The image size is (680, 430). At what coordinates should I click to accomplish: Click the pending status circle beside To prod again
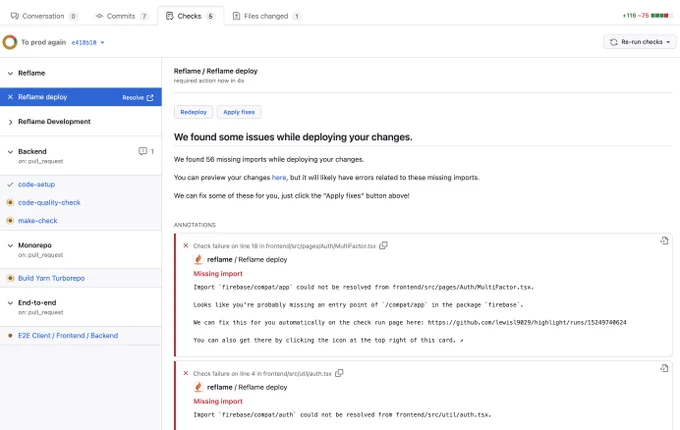click(x=10, y=42)
